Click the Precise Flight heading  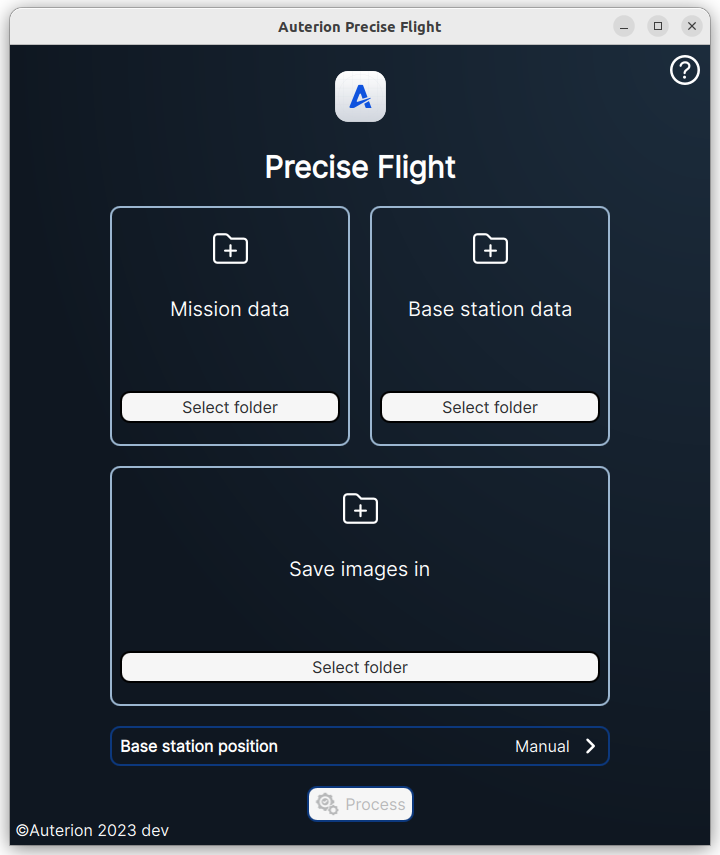point(360,167)
